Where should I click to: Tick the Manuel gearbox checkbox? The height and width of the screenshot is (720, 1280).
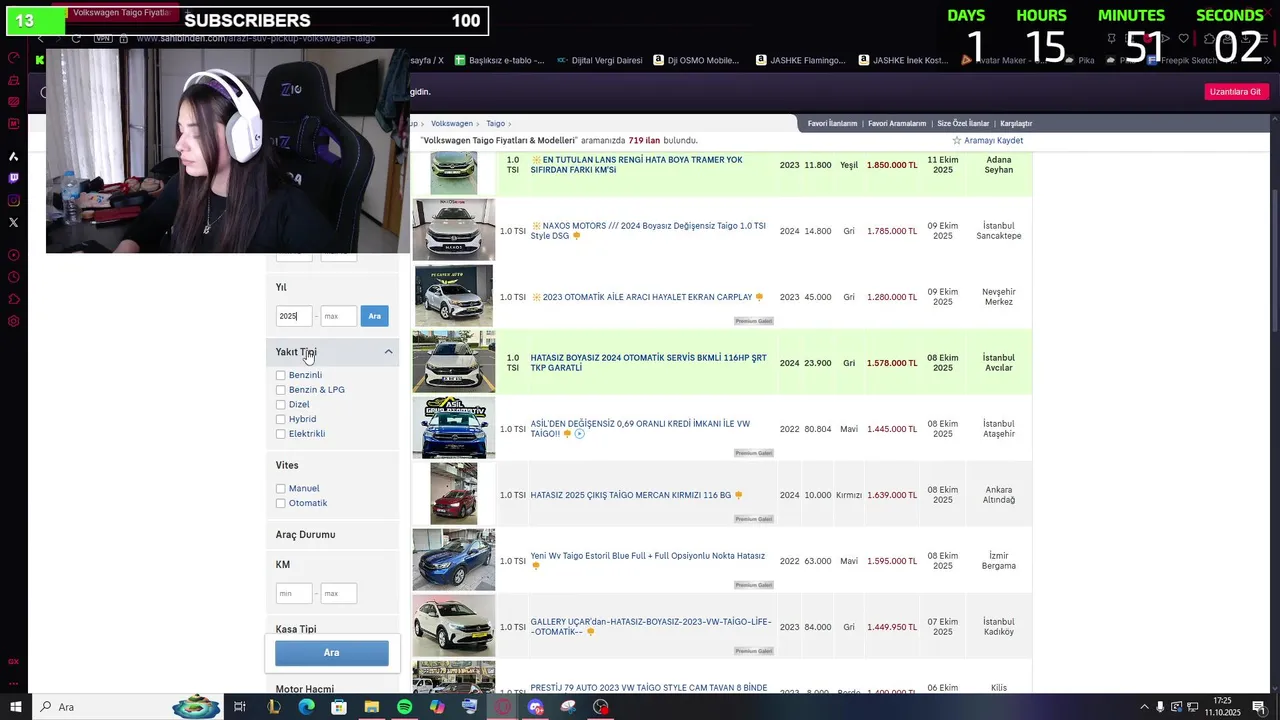pos(280,489)
